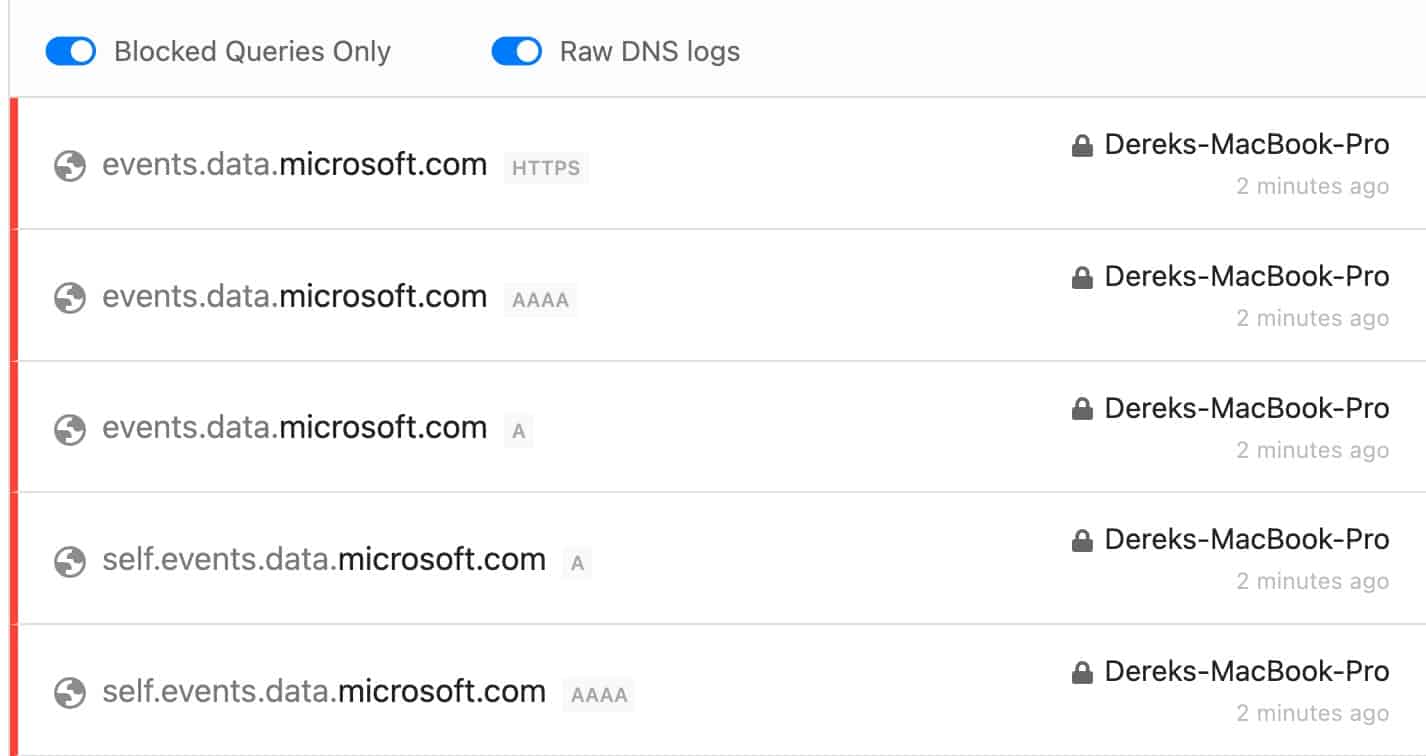Viewport: 1426px width, 756px height.
Task: Click globe icon on self.events.data A record row
Action: (70, 561)
